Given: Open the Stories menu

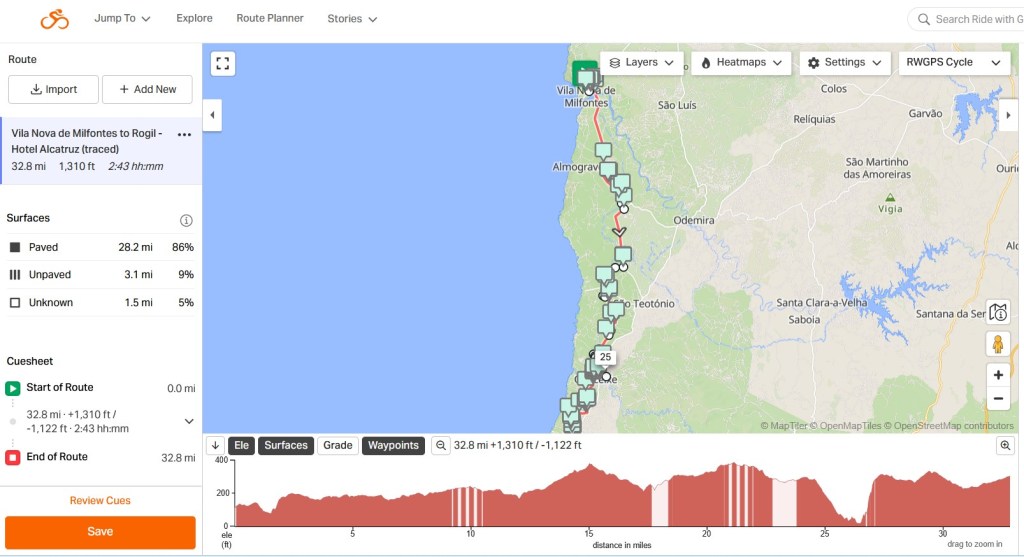Looking at the screenshot, I should click(352, 18).
